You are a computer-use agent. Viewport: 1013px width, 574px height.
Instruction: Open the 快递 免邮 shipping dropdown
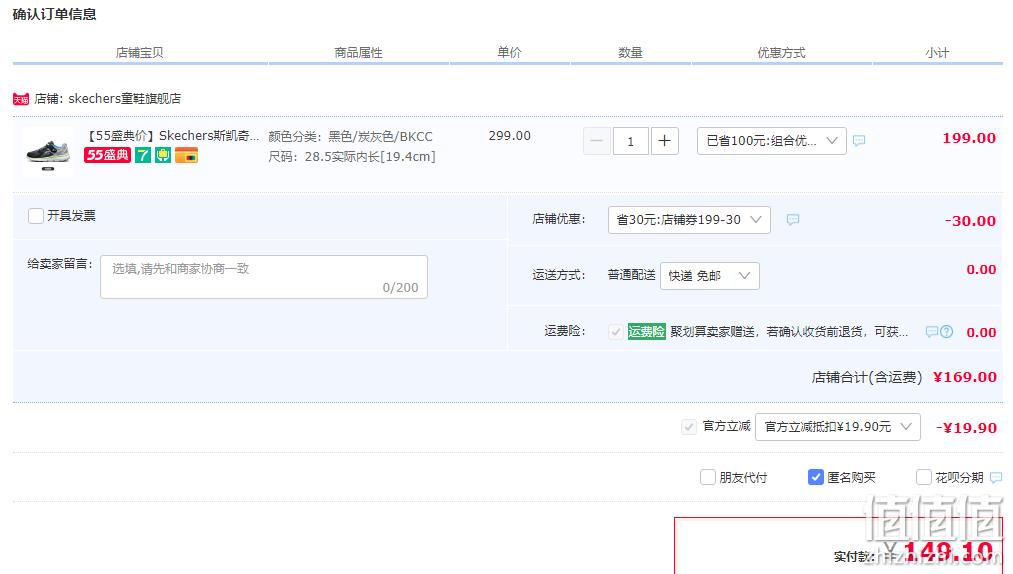tap(709, 276)
